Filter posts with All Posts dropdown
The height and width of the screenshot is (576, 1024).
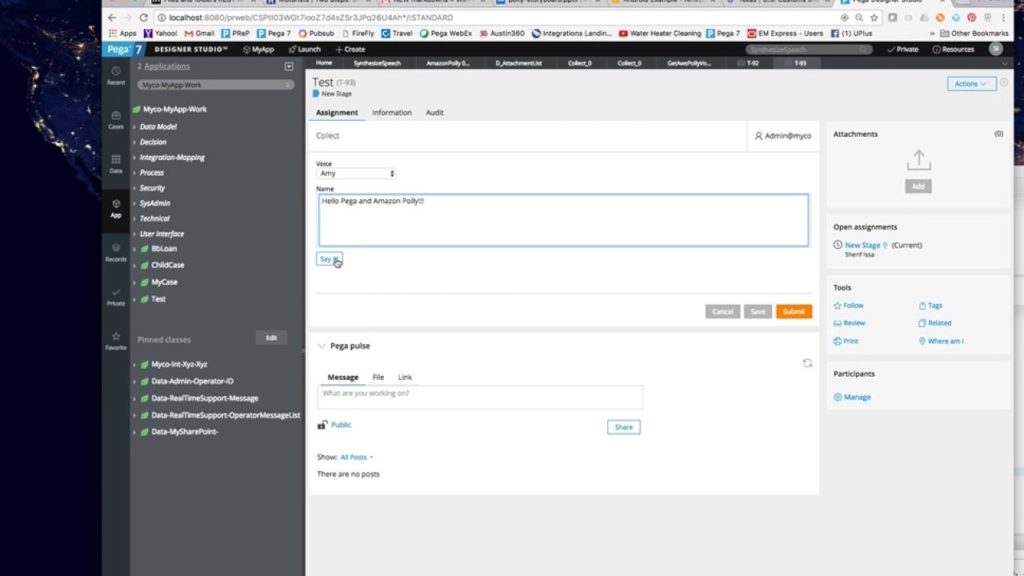[357, 457]
